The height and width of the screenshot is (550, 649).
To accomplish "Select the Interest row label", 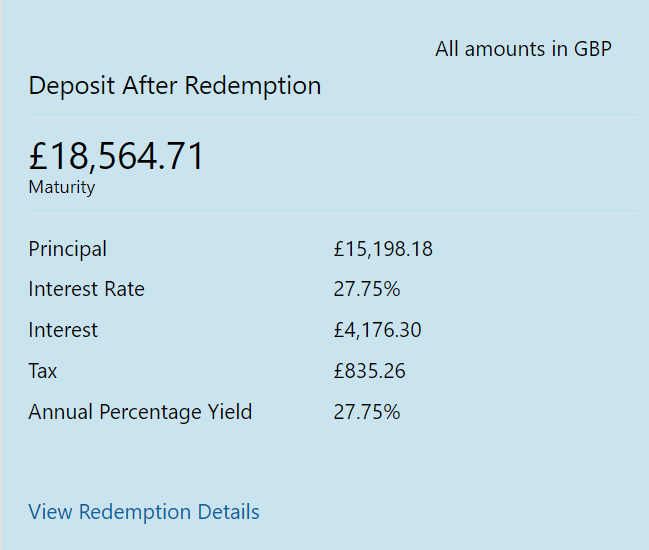I will 63,330.
